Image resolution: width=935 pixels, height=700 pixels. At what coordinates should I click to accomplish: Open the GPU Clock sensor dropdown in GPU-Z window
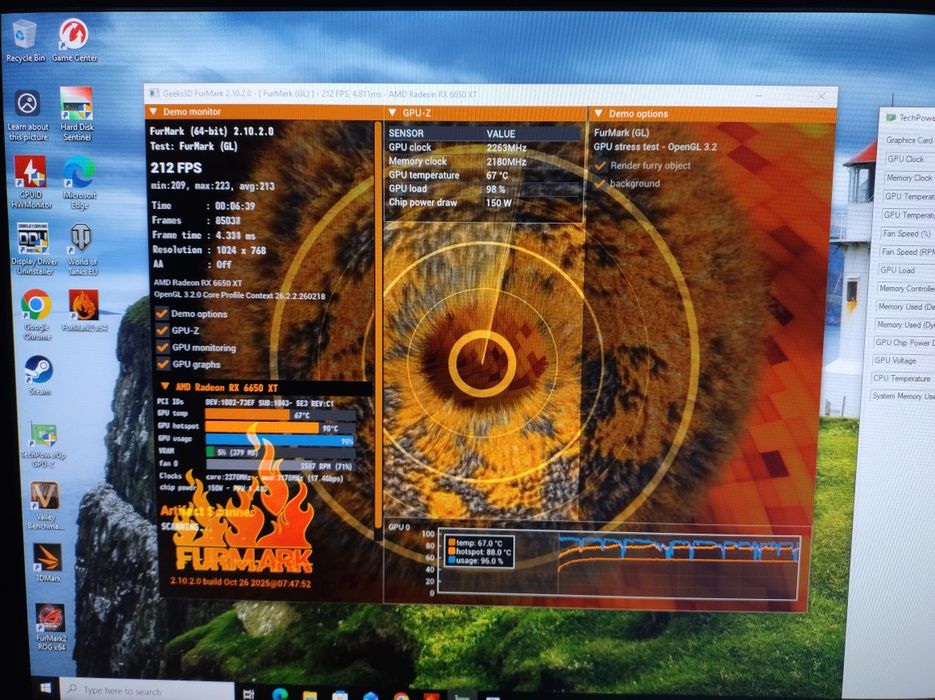point(909,159)
